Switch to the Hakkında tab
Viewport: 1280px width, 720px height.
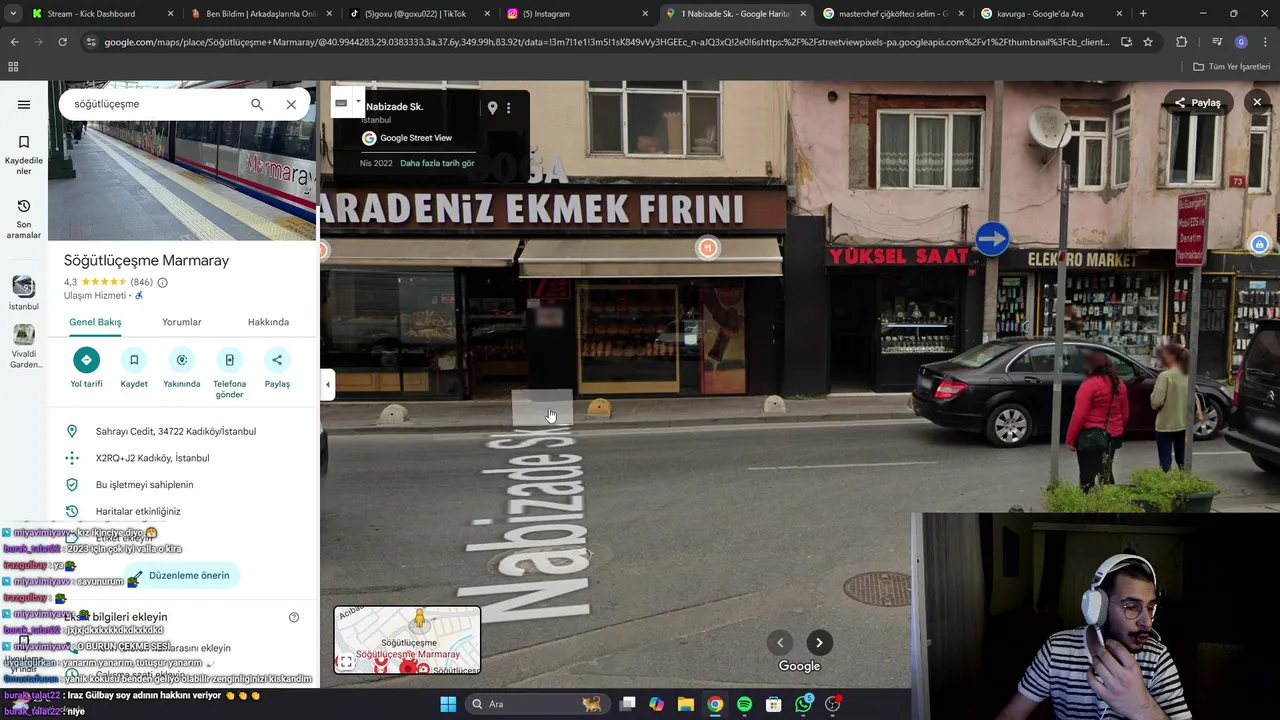268,322
